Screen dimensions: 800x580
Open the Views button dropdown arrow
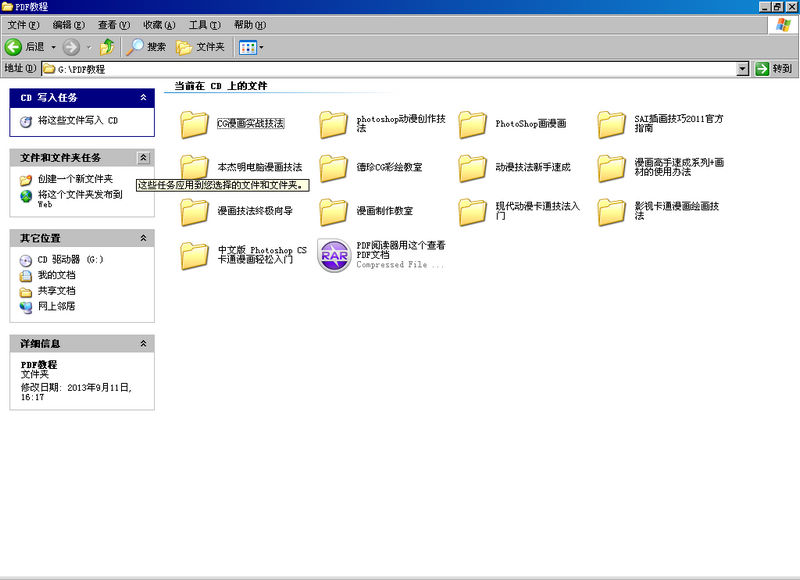point(261,47)
